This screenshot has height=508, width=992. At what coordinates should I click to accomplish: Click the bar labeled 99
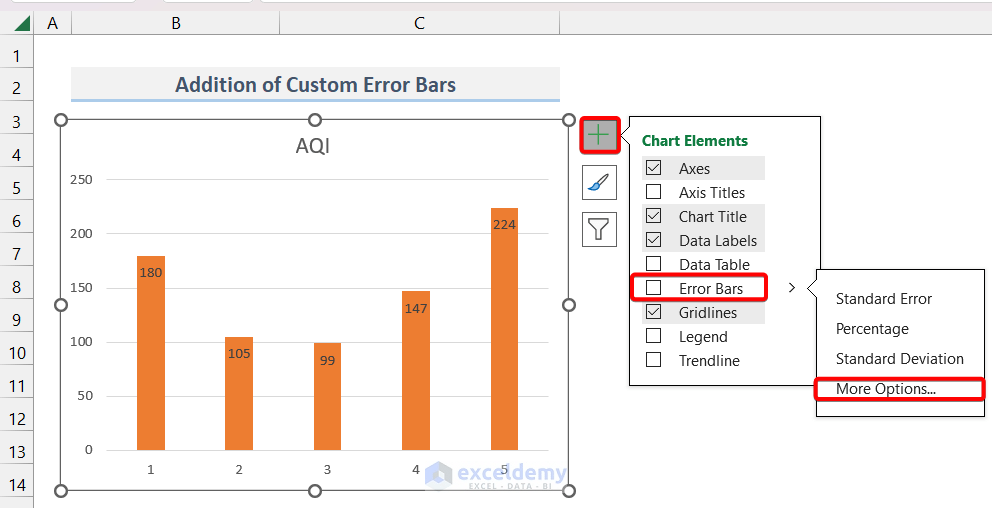[x=327, y=397]
